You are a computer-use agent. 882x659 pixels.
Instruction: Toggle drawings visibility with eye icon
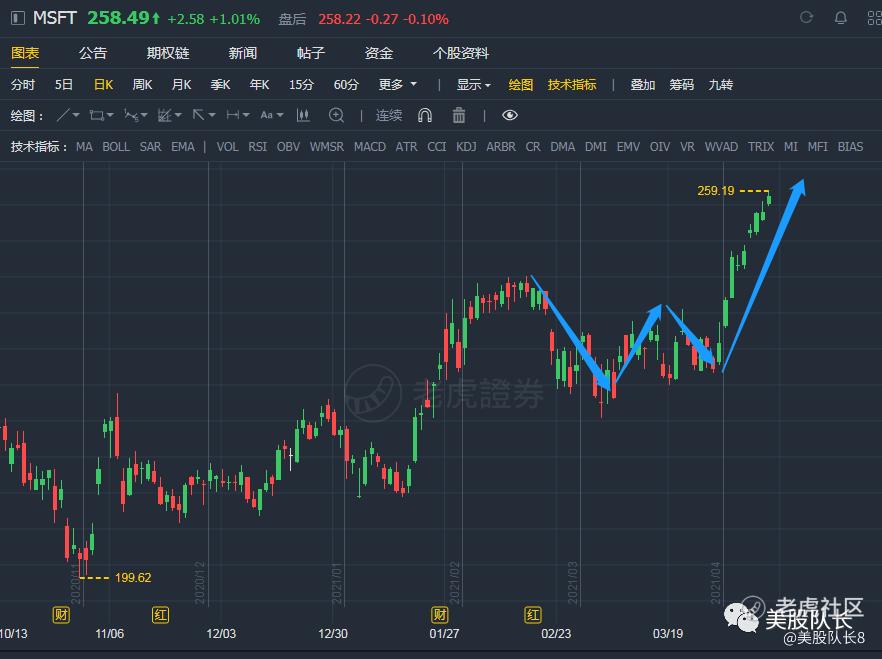tap(510, 115)
